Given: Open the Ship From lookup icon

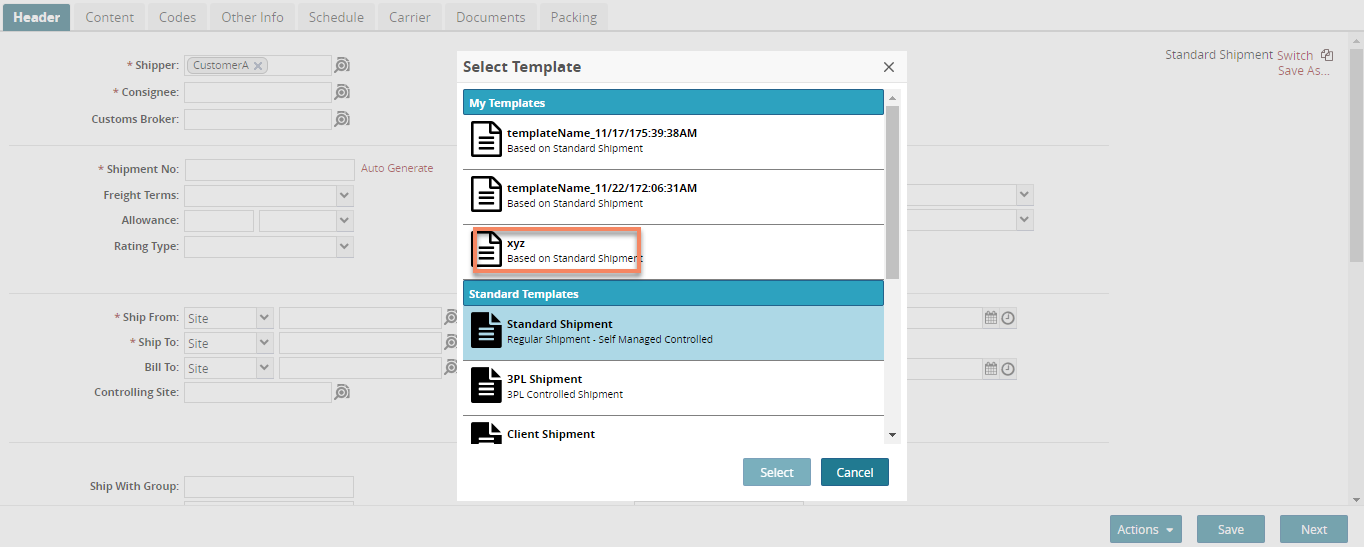Looking at the screenshot, I should [x=450, y=318].
